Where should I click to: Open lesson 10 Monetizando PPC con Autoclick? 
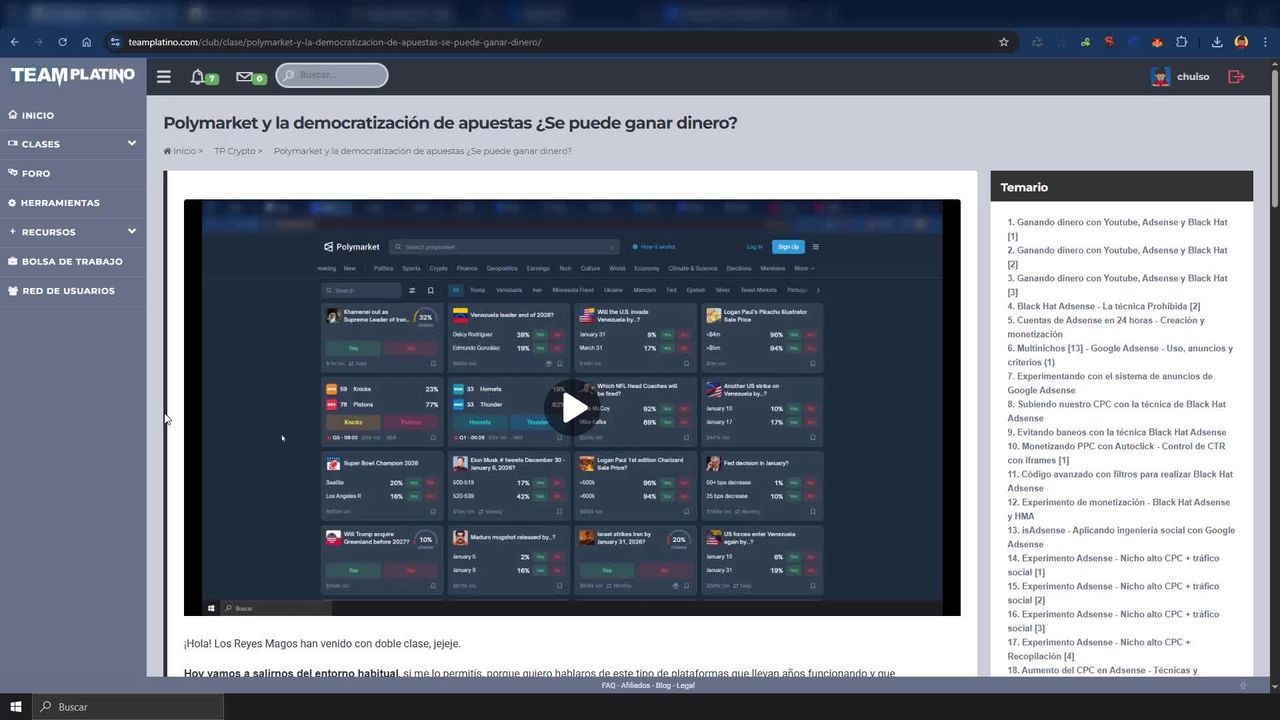[x=1116, y=453]
